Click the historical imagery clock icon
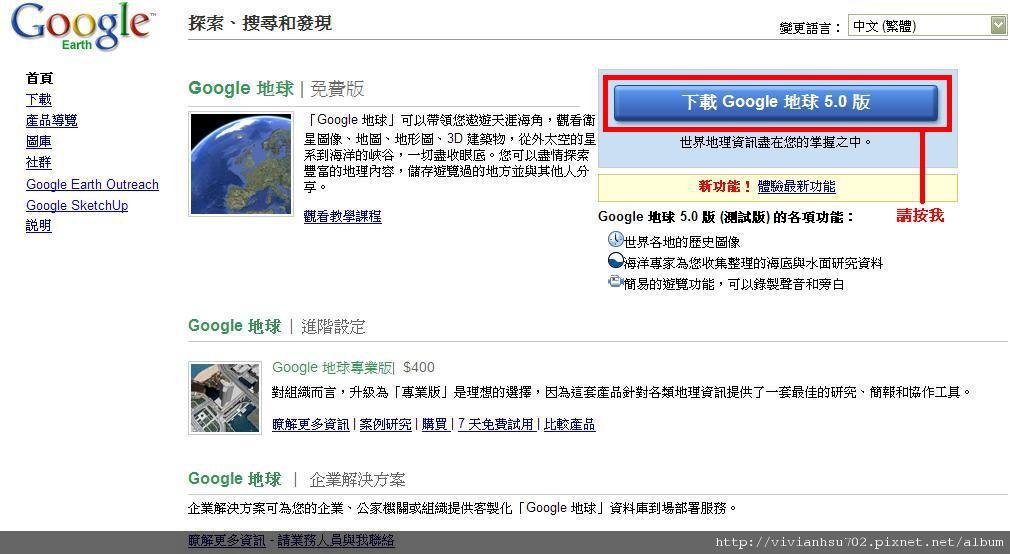 point(616,240)
